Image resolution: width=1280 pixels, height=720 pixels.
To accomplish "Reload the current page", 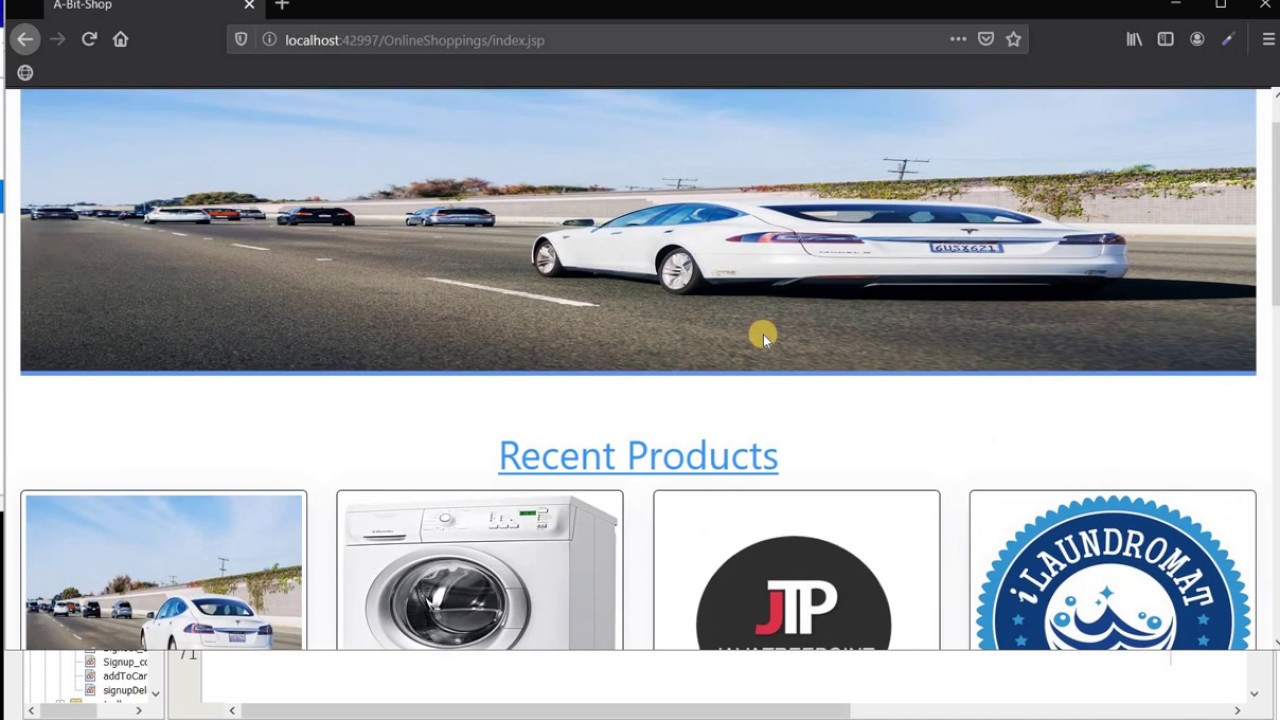I will point(89,39).
